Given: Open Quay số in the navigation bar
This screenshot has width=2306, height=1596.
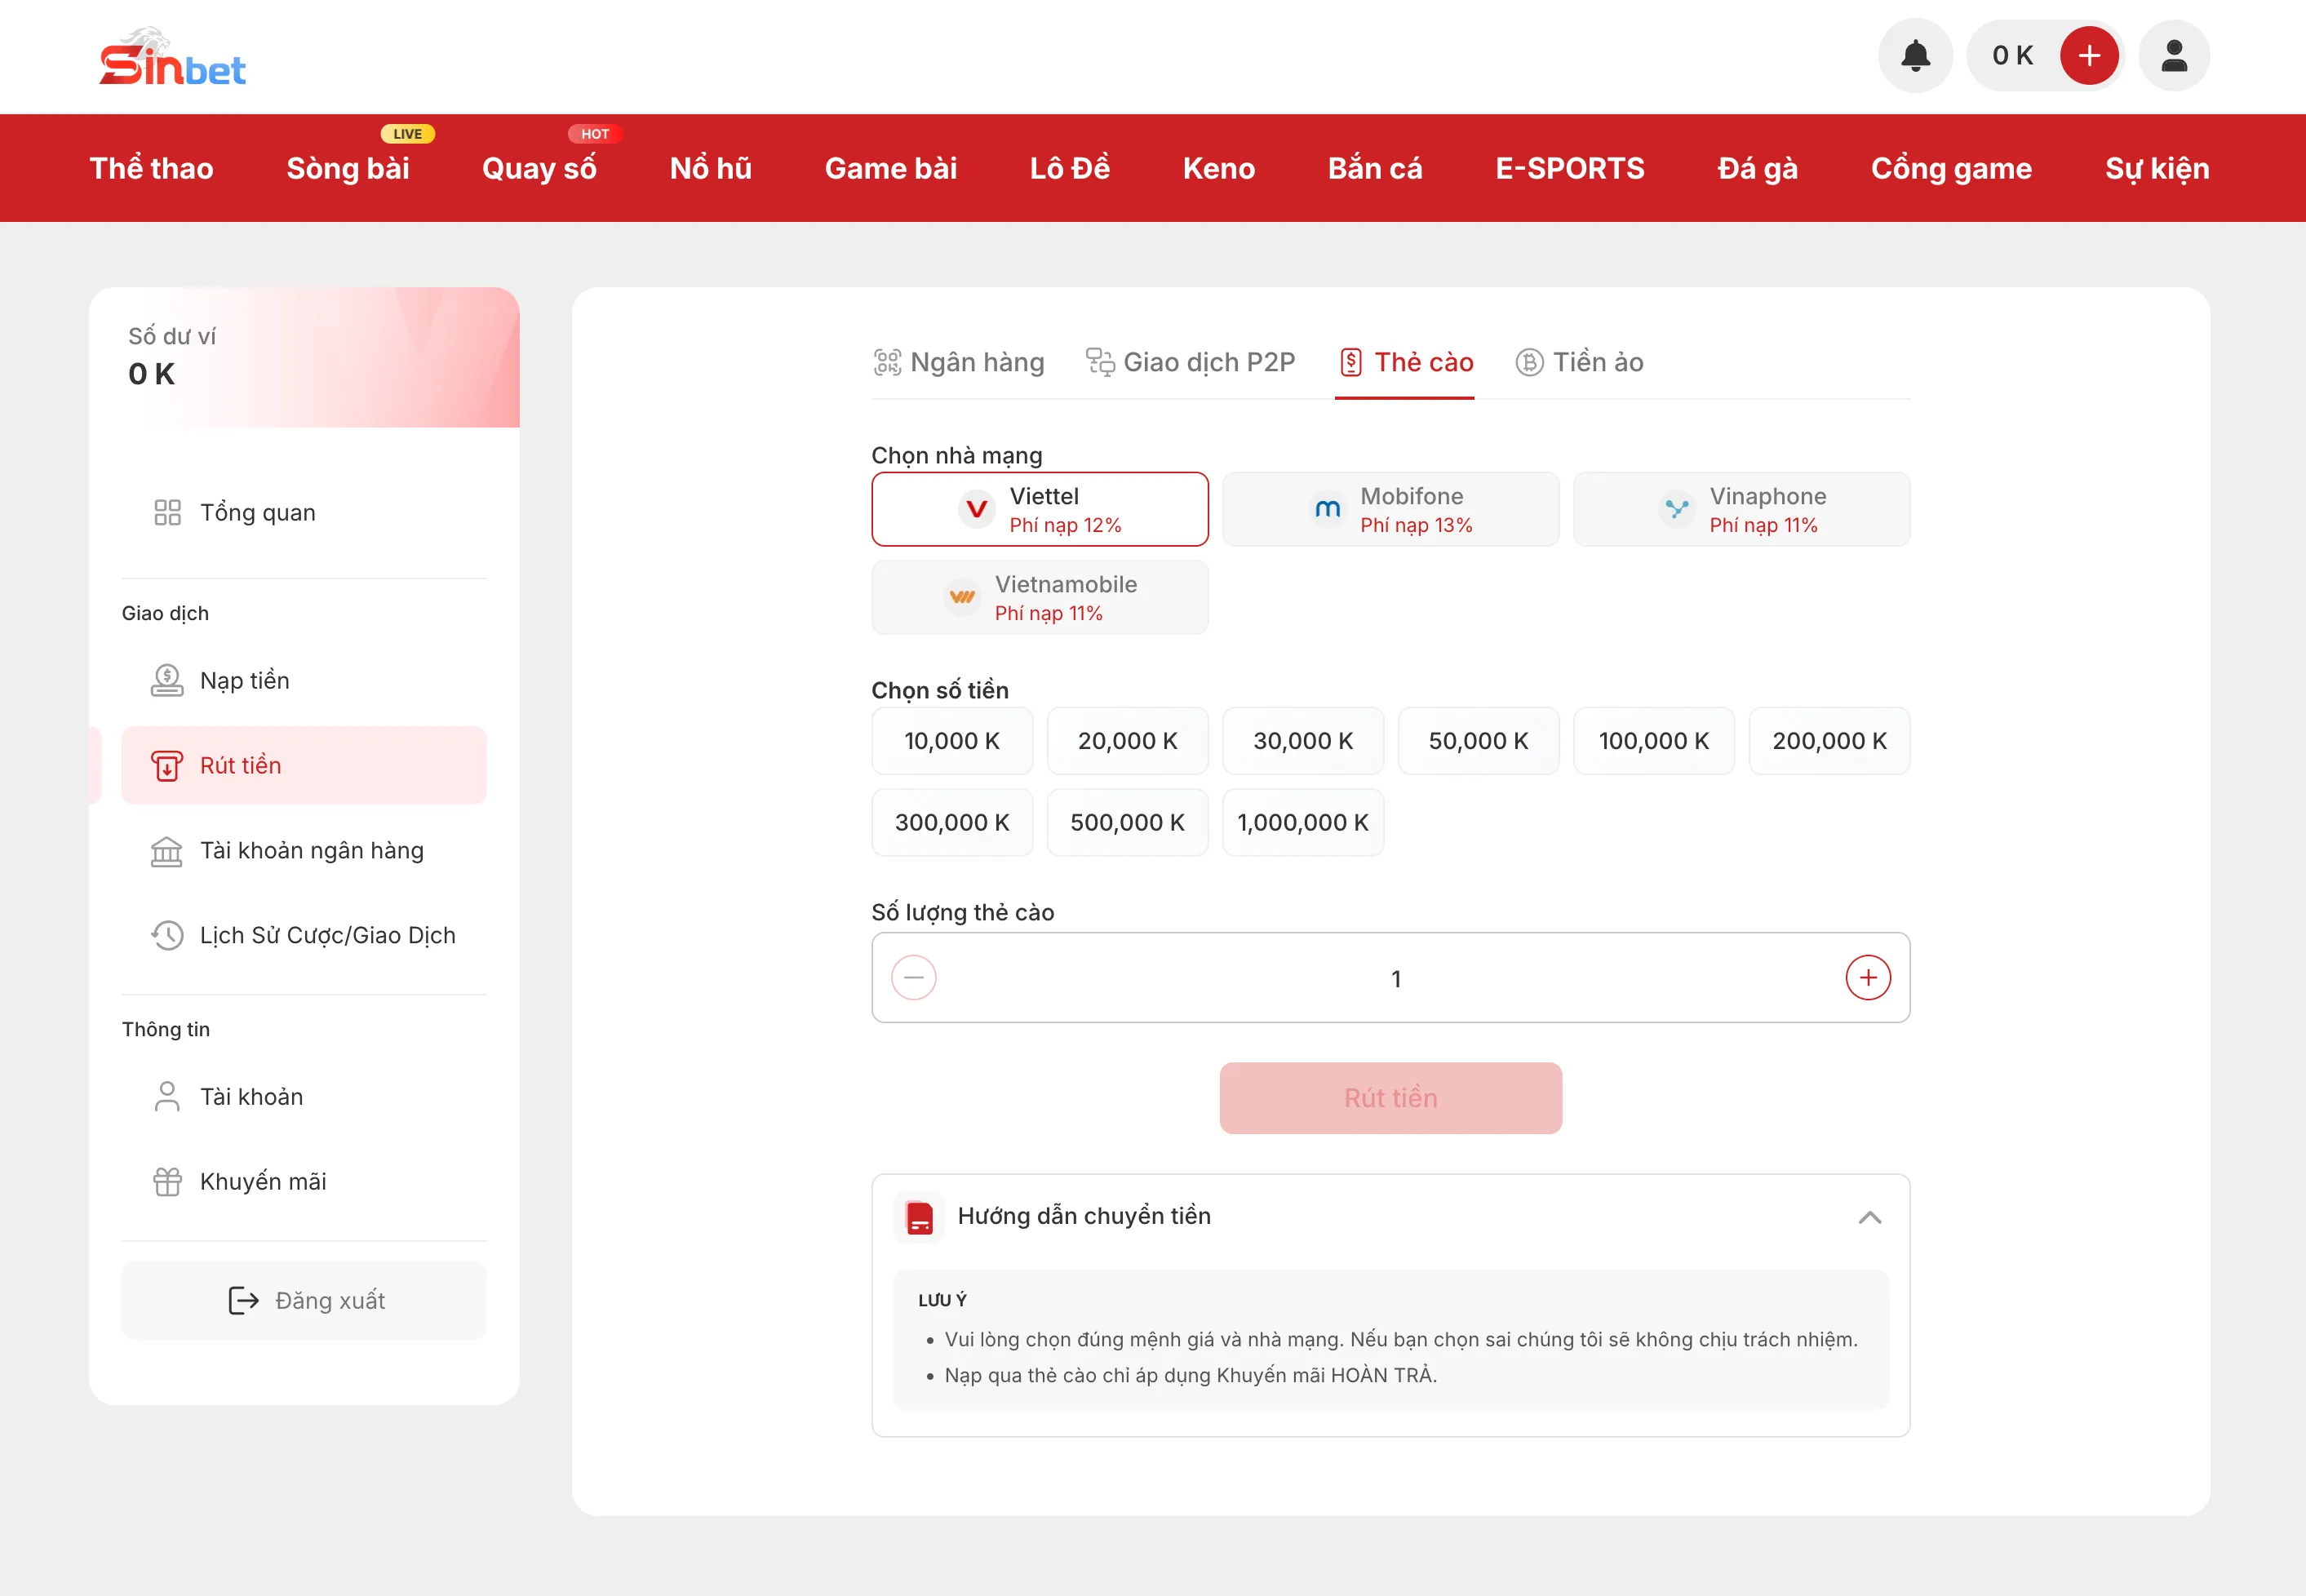Looking at the screenshot, I should [540, 168].
